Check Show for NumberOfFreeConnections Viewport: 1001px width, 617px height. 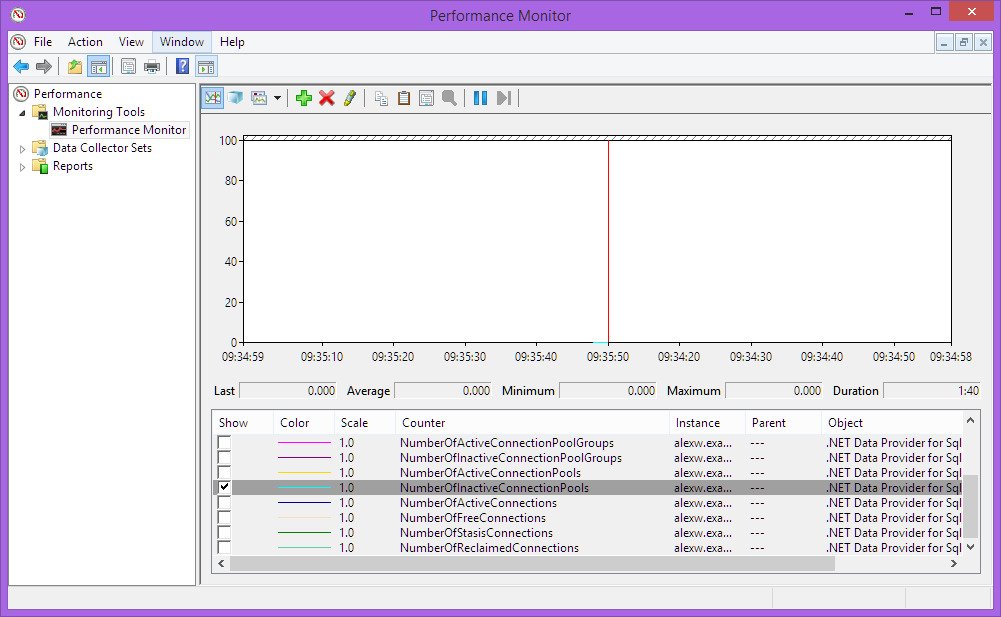[224, 517]
